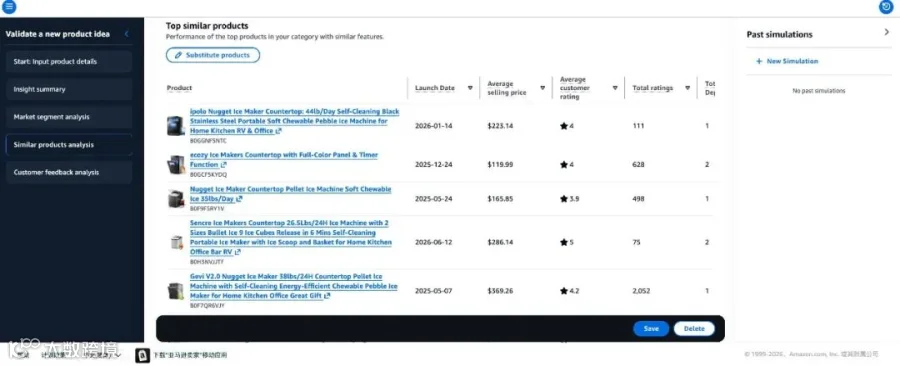The image size is (900, 366).
Task: Click the $223.14 average selling price
Action: pos(501,126)
